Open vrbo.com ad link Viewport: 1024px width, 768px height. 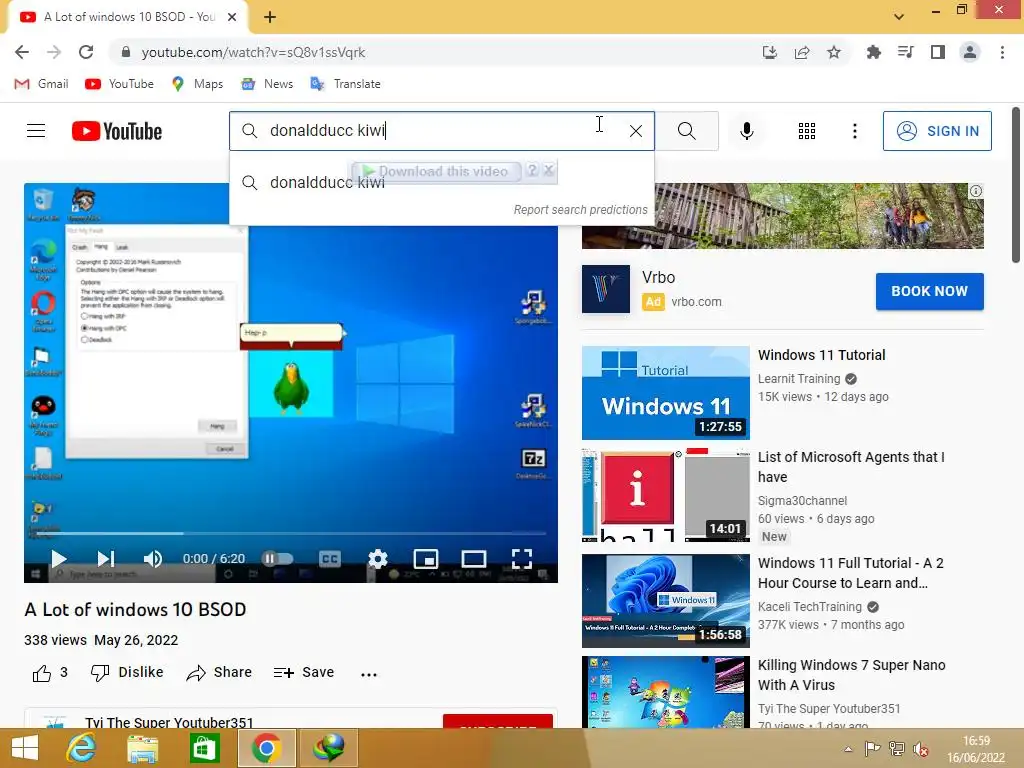(x=696, y=302)
